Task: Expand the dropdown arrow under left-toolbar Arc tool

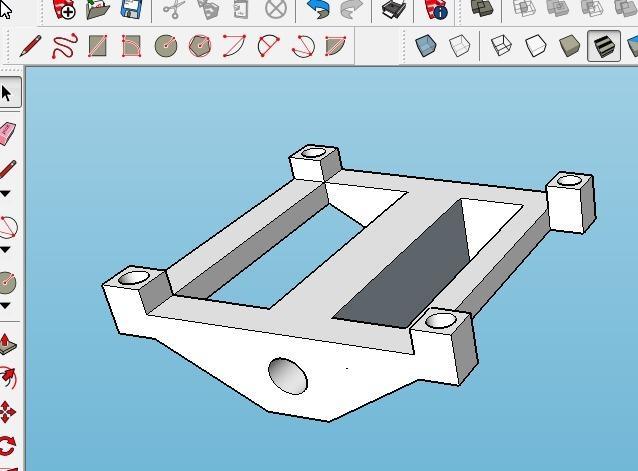Action: 5,250
